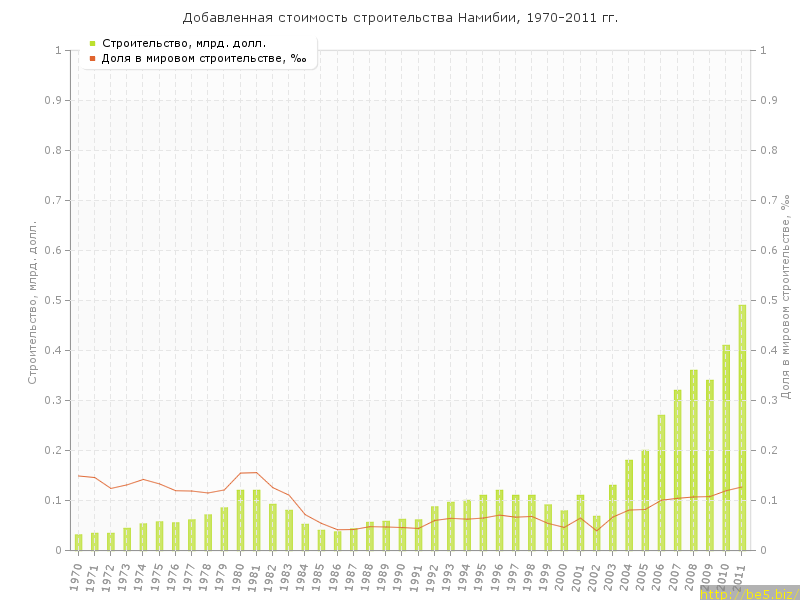Click the 1970 bar at chart start
Viewport: 800px width, 600px height.
(79, 542)
